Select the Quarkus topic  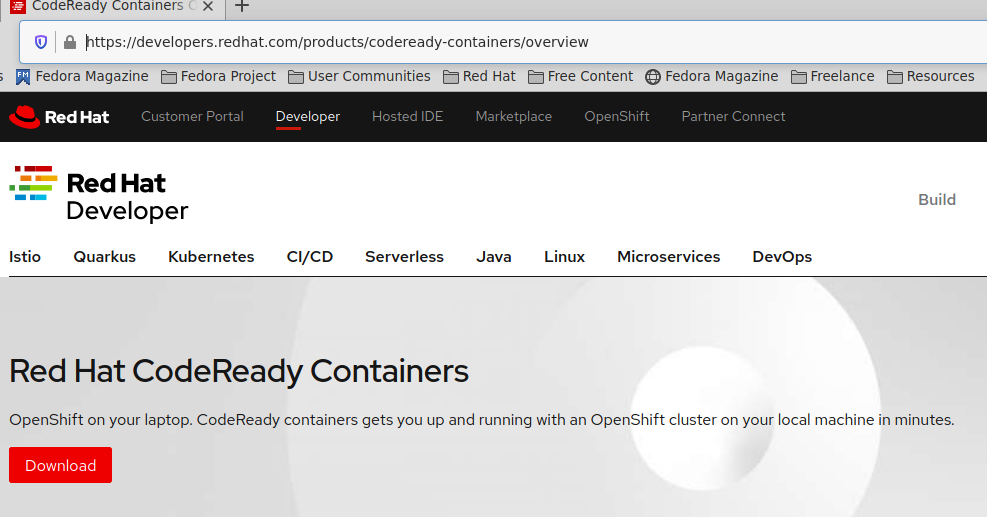point(104,257)
